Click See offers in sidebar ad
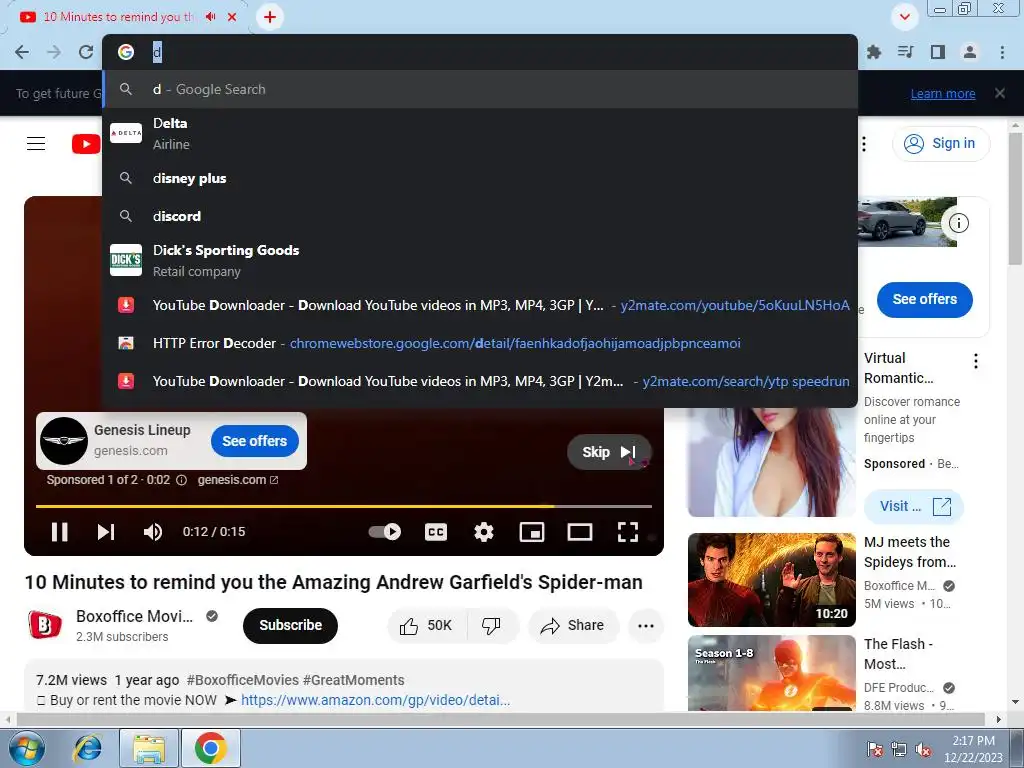The width and height of the screenshot is (1024, 768). 925,299
